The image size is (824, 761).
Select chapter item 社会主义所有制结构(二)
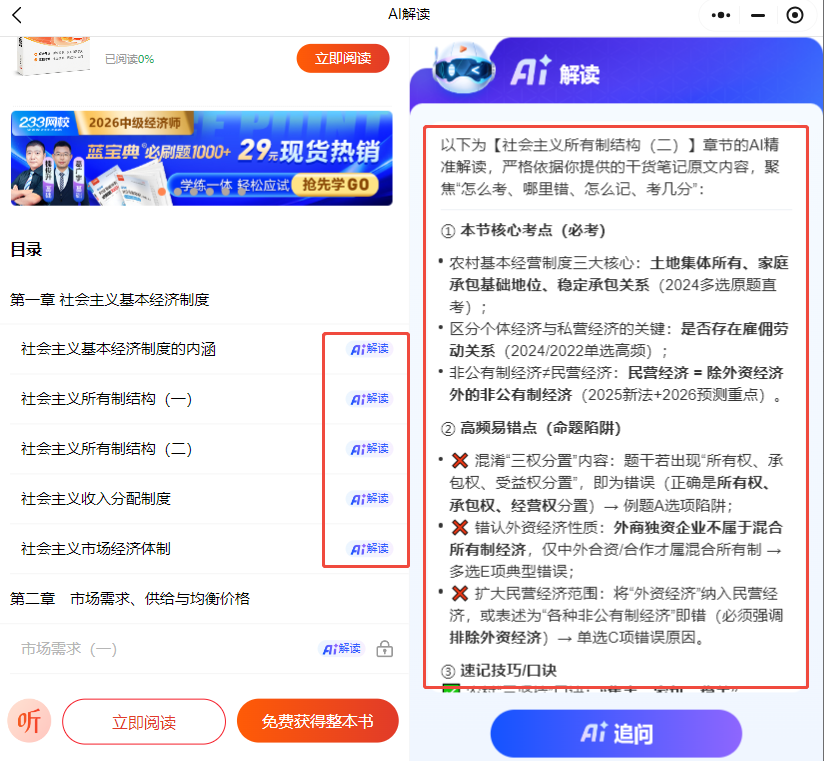point(107,449)
